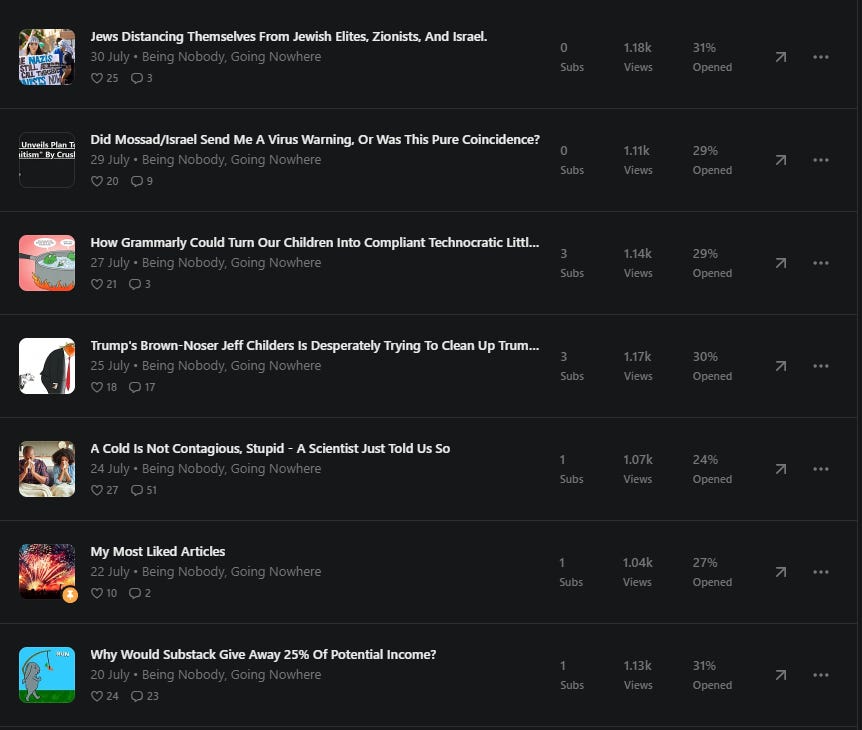Click heart icon on Cold Not Contagious post

pos(97,490)
